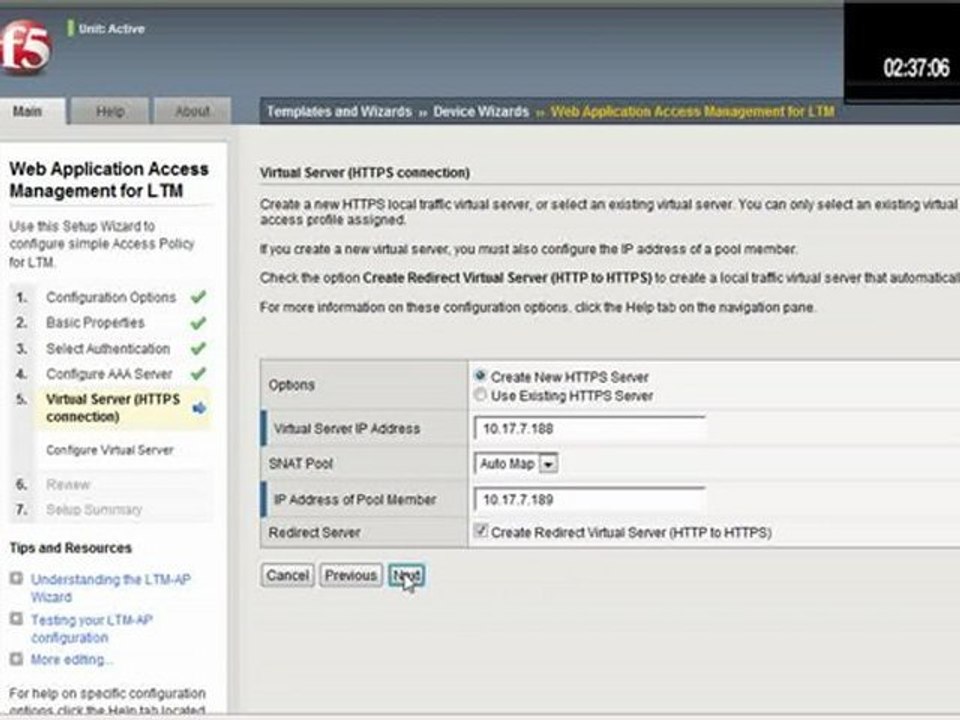Click the icon next to Understanding the LTM-AP Wizard
This screenshot has height=720, width=960.
(17, 579)
